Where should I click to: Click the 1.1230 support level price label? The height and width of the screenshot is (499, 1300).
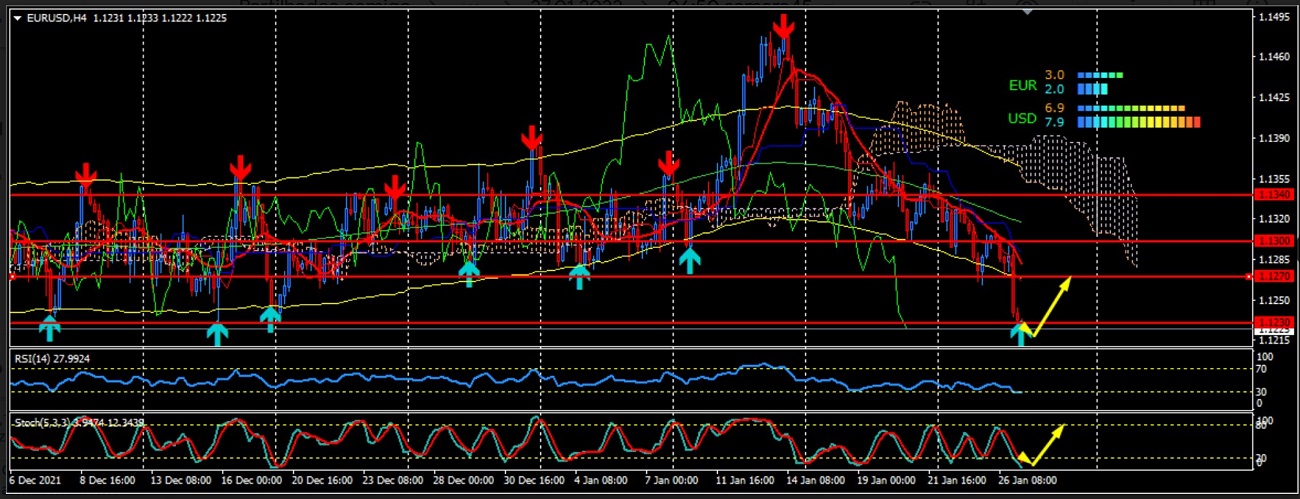tap(1276, 322)
